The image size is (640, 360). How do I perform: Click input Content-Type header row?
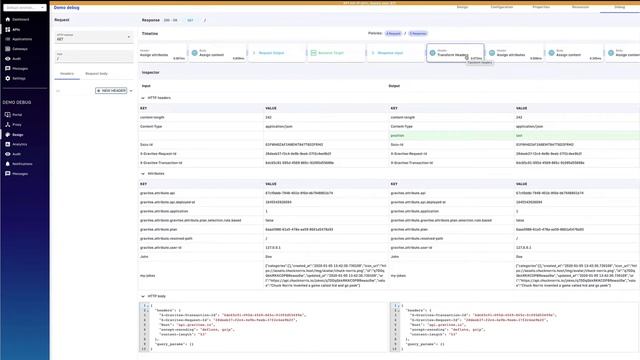(x=263, y=127)
